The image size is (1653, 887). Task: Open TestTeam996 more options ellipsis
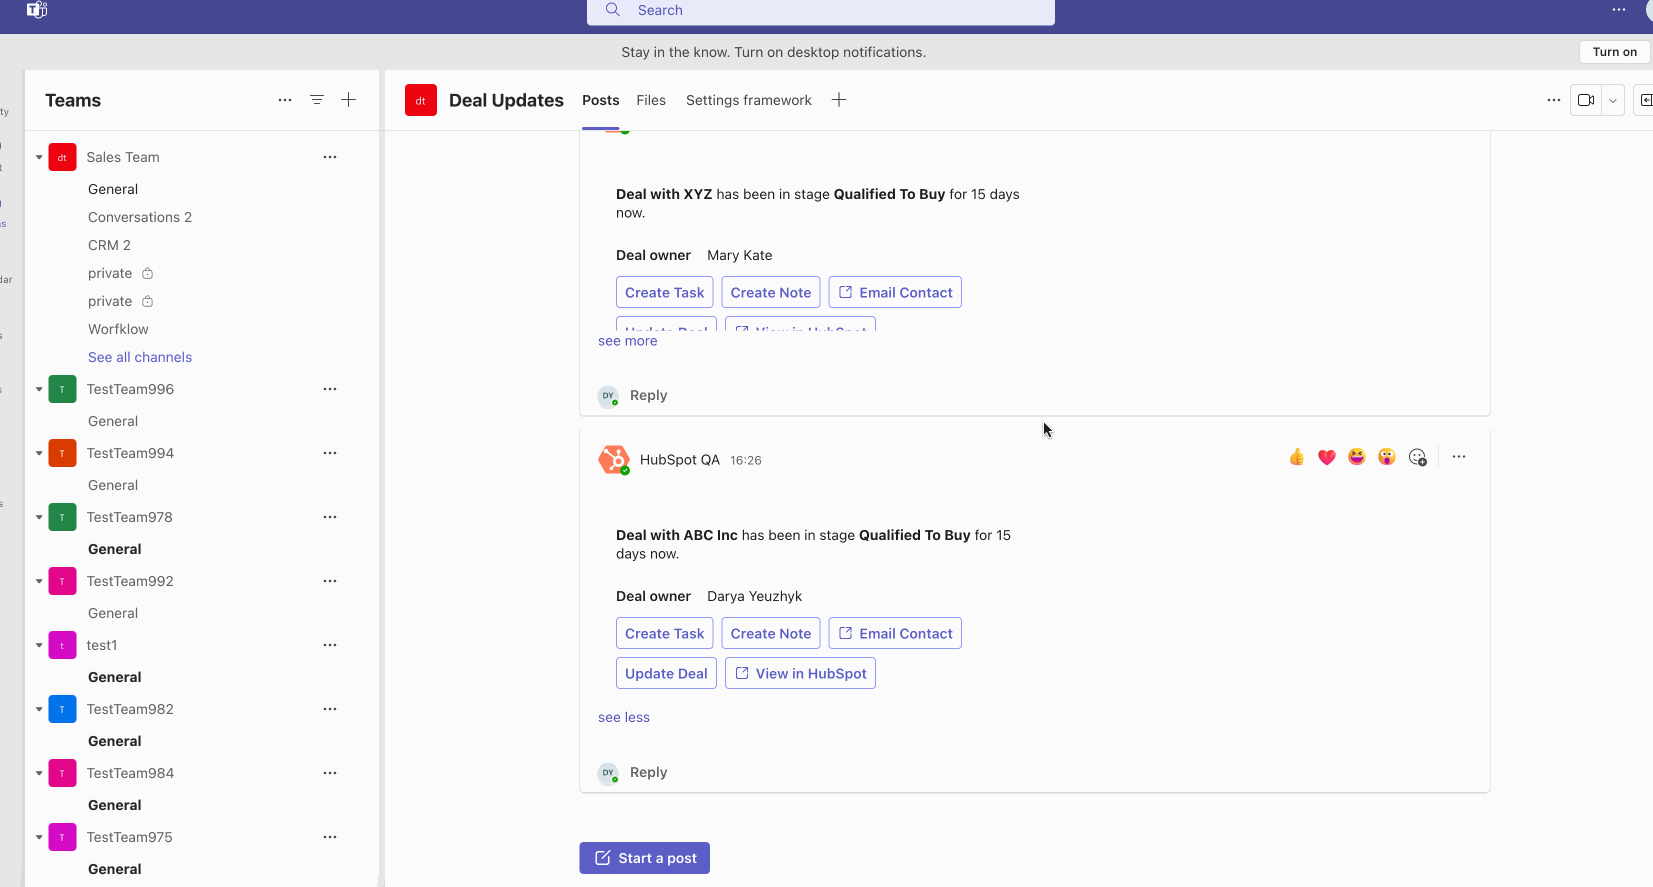tap(330, 389)
